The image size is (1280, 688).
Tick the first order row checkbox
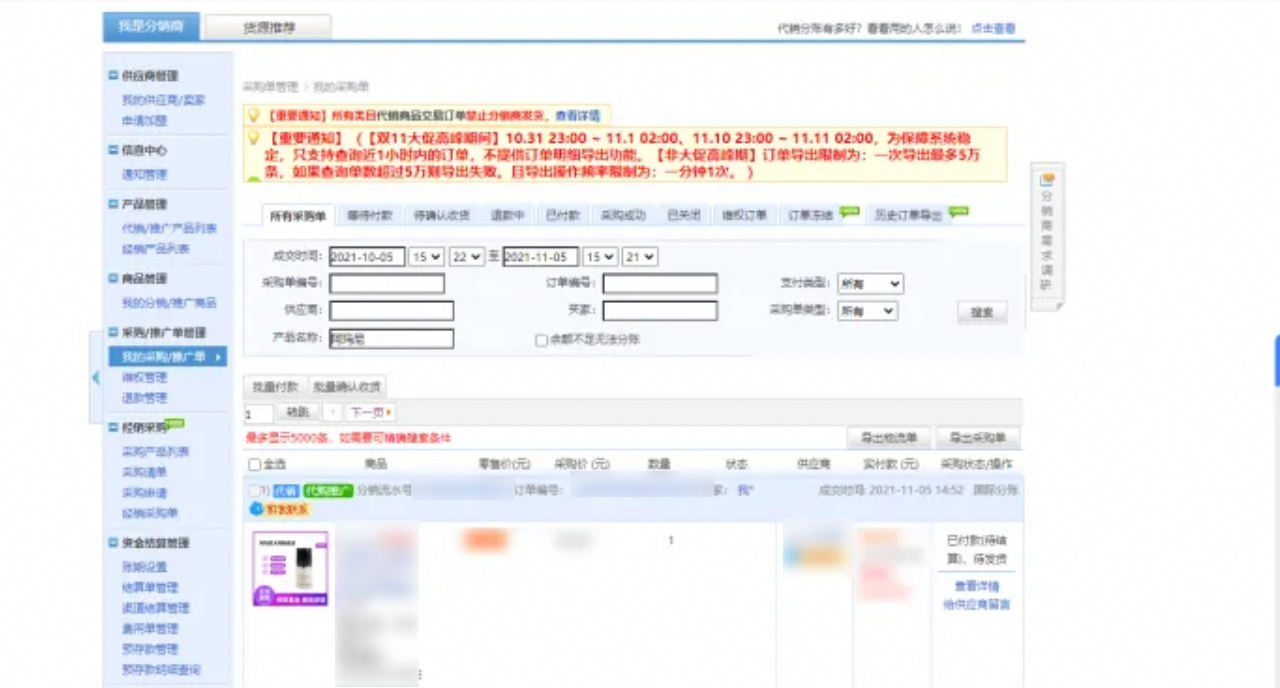254,490
